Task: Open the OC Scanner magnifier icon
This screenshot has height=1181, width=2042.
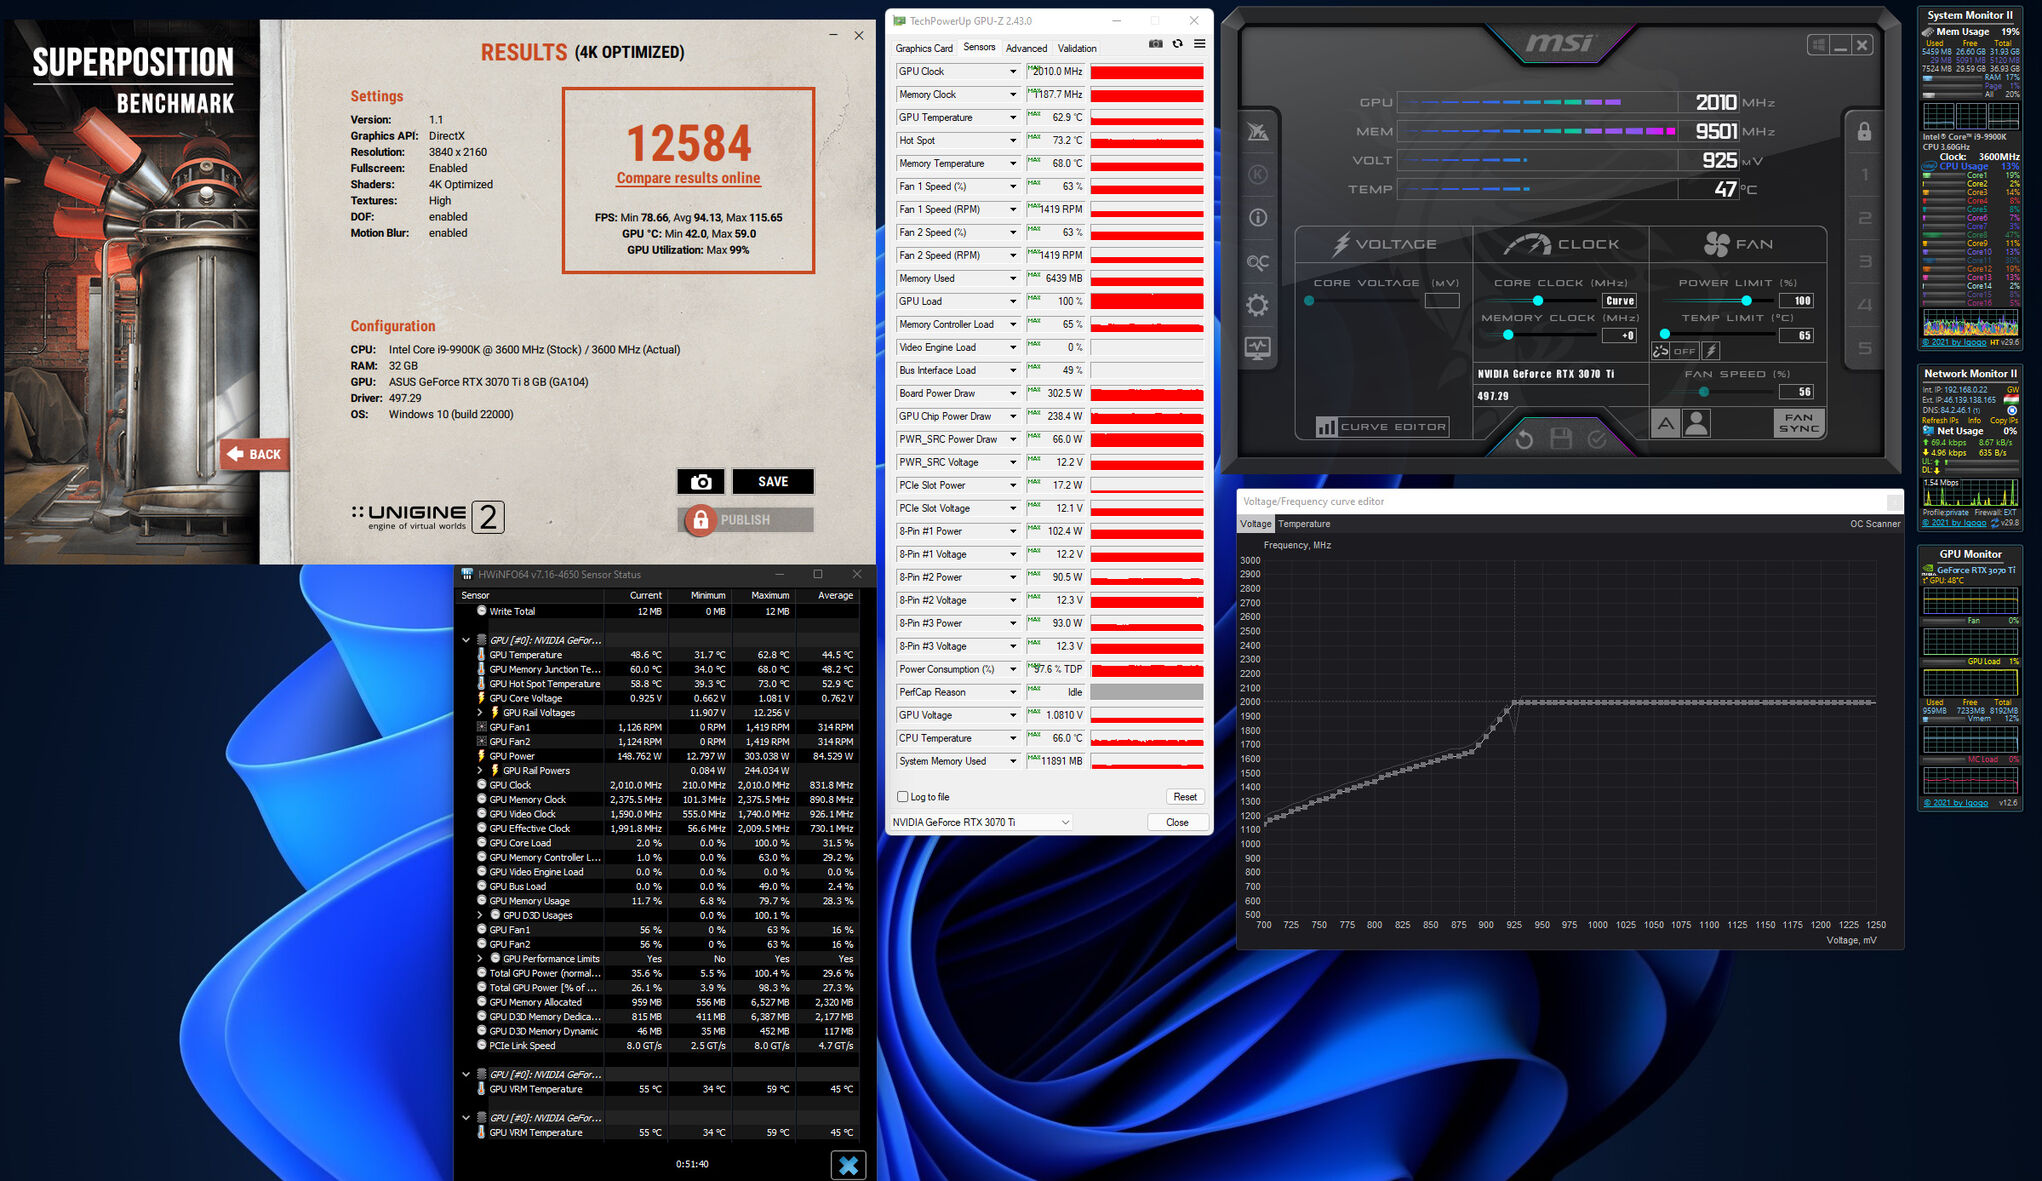Action: pos(1258,262)
